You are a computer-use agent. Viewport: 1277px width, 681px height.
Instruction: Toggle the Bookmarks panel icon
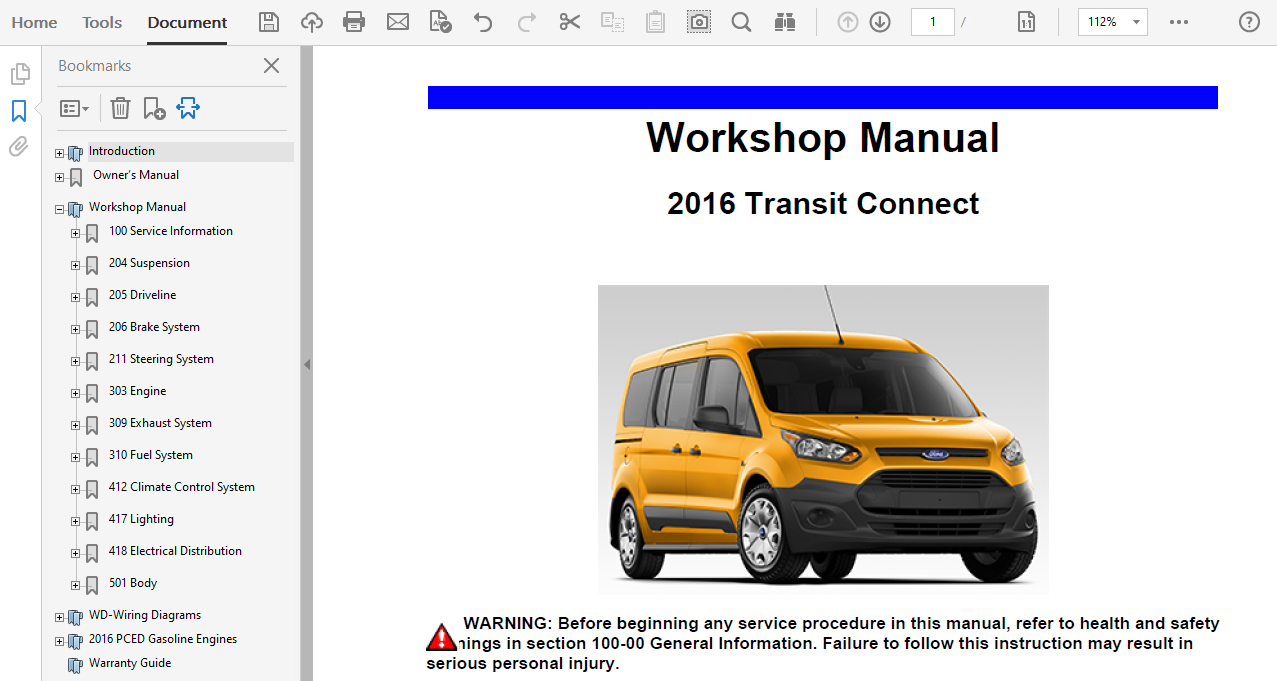pos(19,111)
